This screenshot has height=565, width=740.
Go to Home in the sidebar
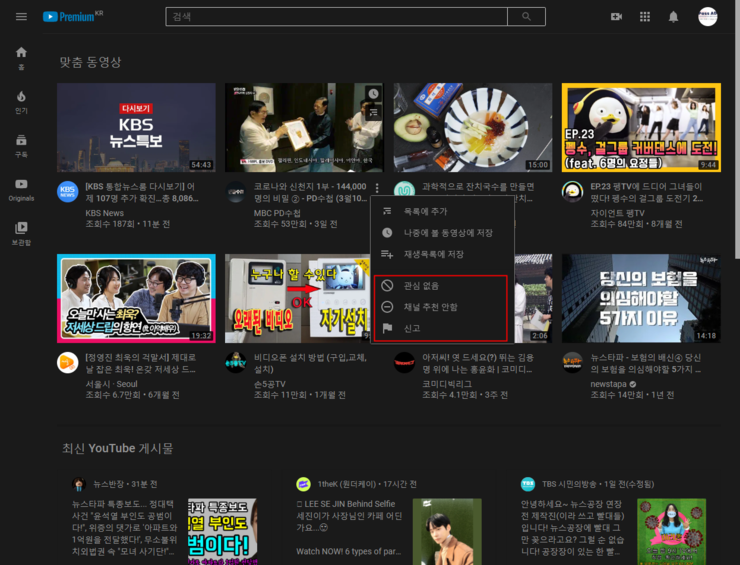point(21,58)
